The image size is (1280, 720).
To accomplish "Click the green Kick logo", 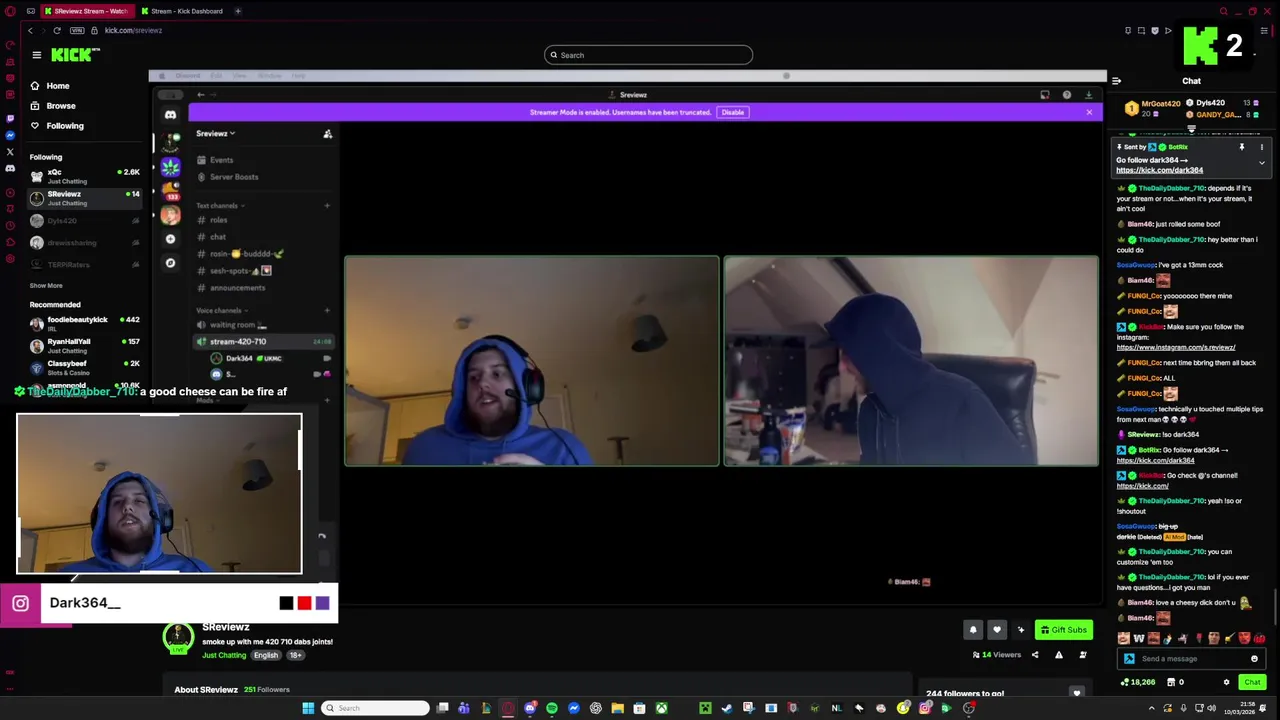I will point(76,55).
